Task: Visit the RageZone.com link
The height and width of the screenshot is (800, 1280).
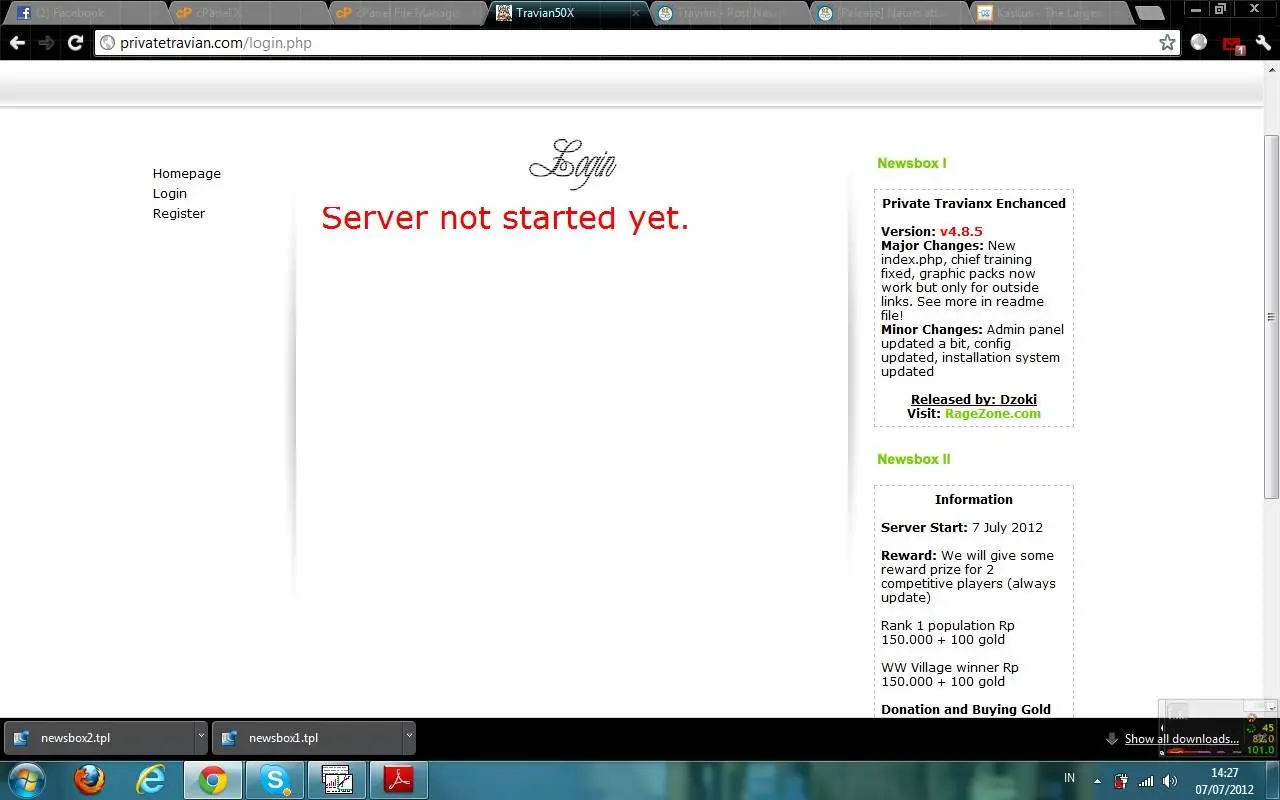Action: [x=993, y=414]
